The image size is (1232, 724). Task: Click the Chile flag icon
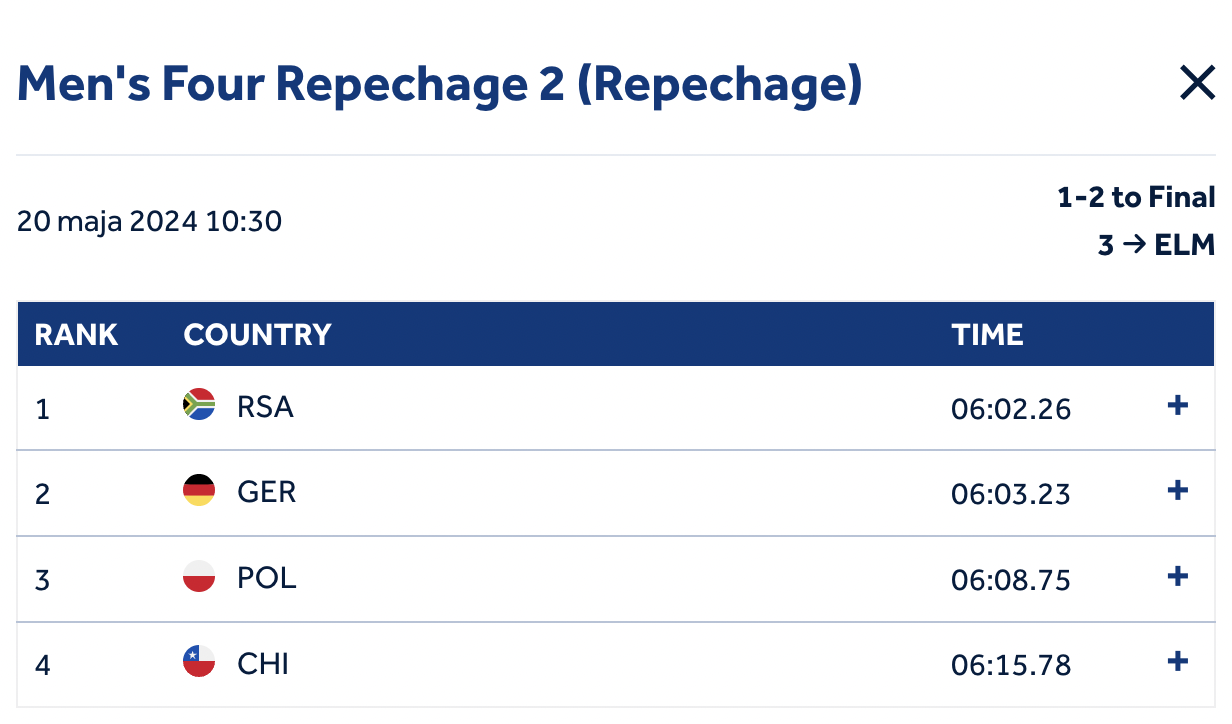point(199,662)
